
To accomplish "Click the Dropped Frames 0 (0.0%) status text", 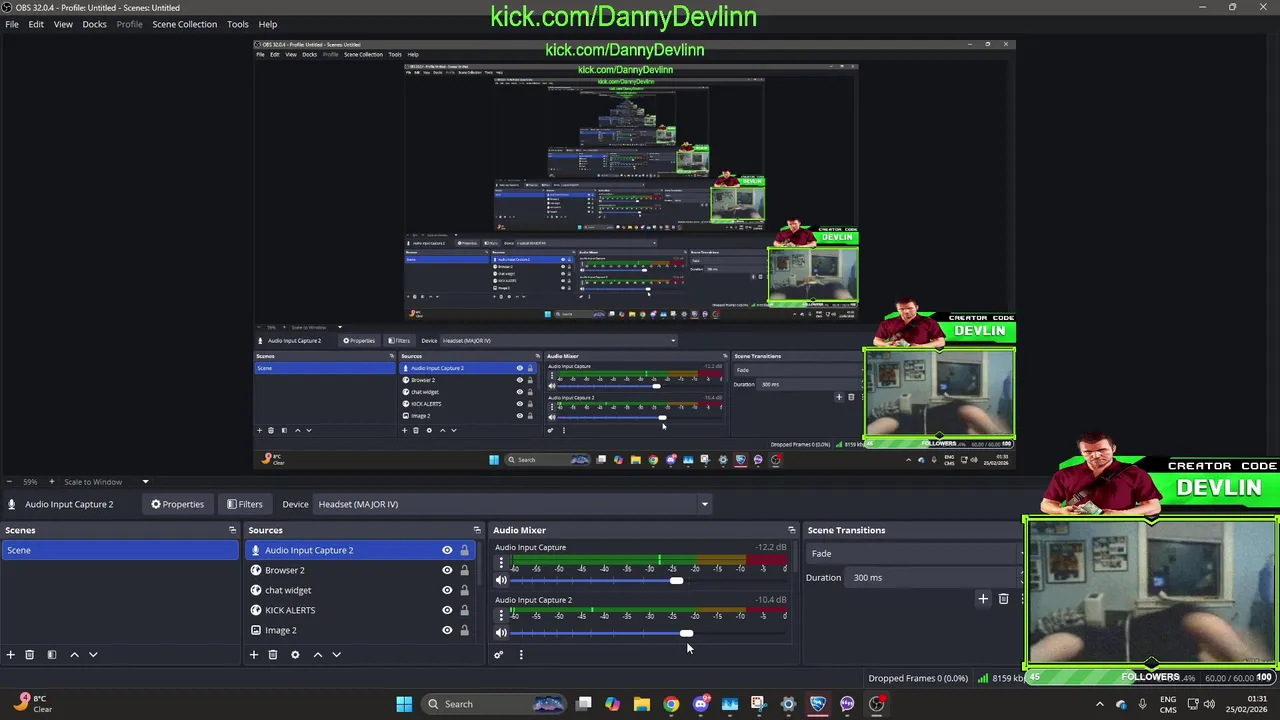I will [918, 678].
